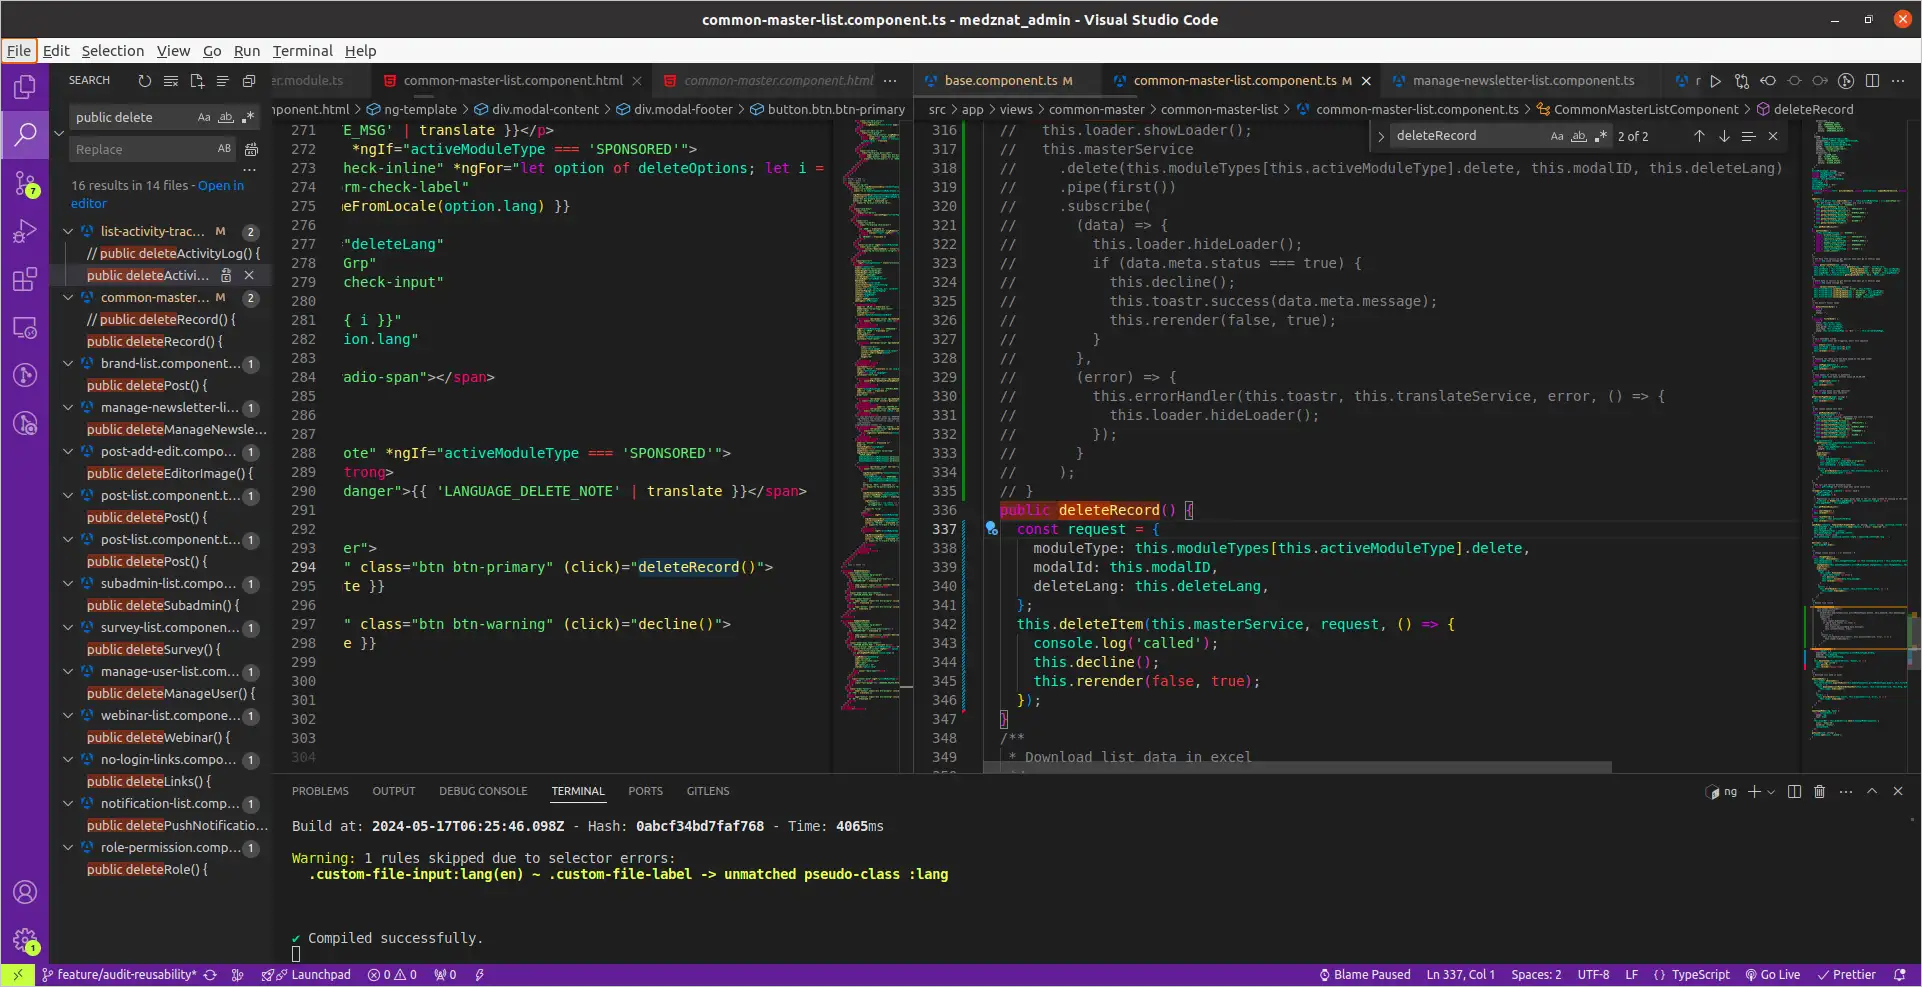Collapse the webinar-list.compone… results group
The width and height of the screenshot is (1922, 987).
coord(68,715)
